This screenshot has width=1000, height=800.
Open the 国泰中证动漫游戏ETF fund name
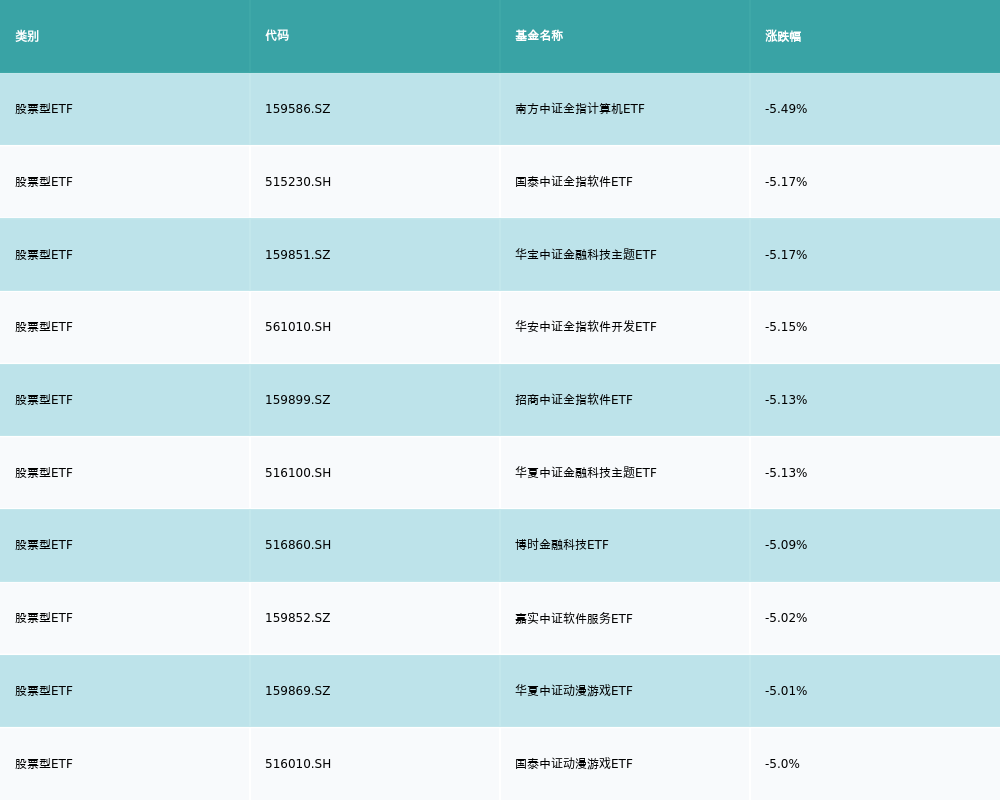(x=573, y=764)
